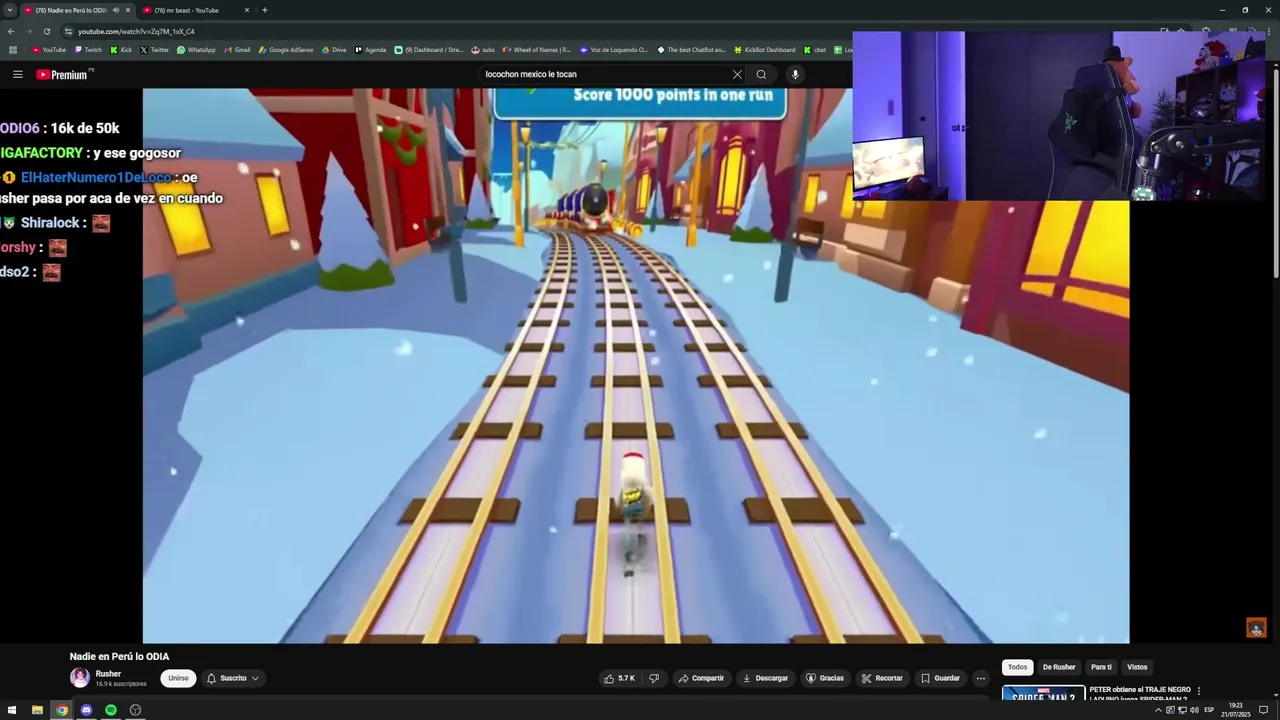
Task: Dislike the video
Action: (x=654, y=678)
